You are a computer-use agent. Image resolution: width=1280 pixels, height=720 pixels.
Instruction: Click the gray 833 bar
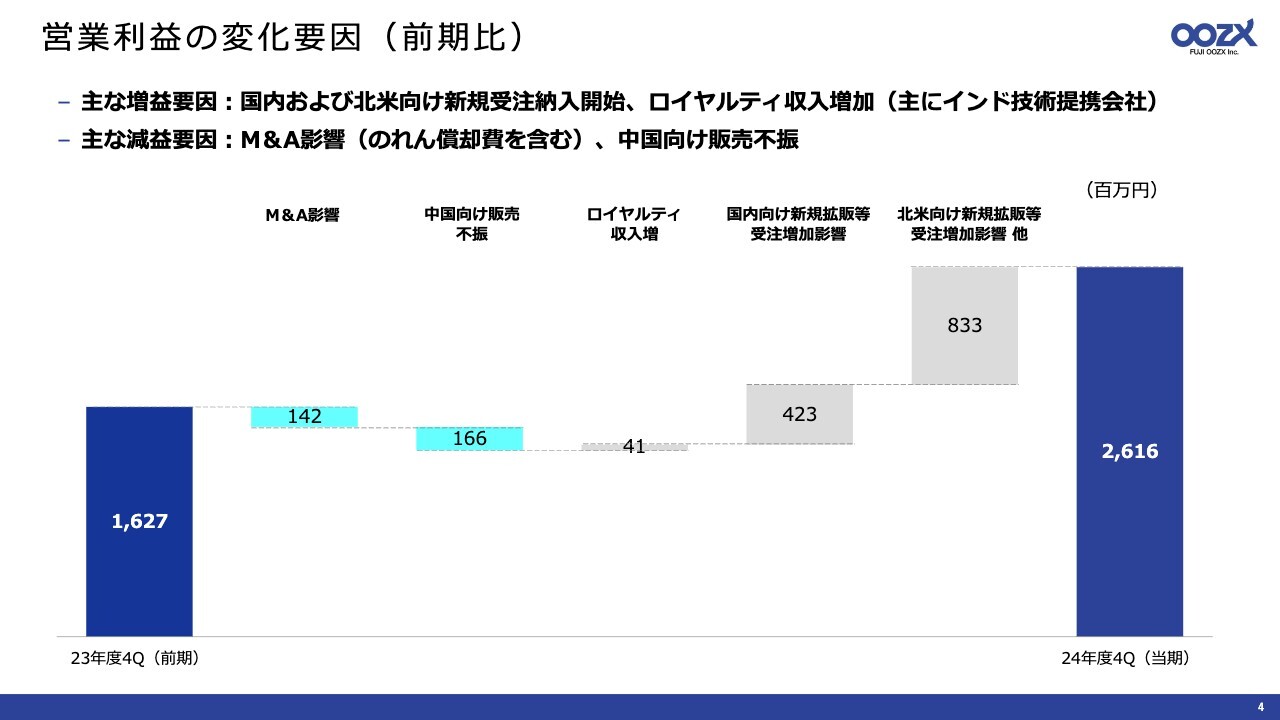(x=965, y=325)
